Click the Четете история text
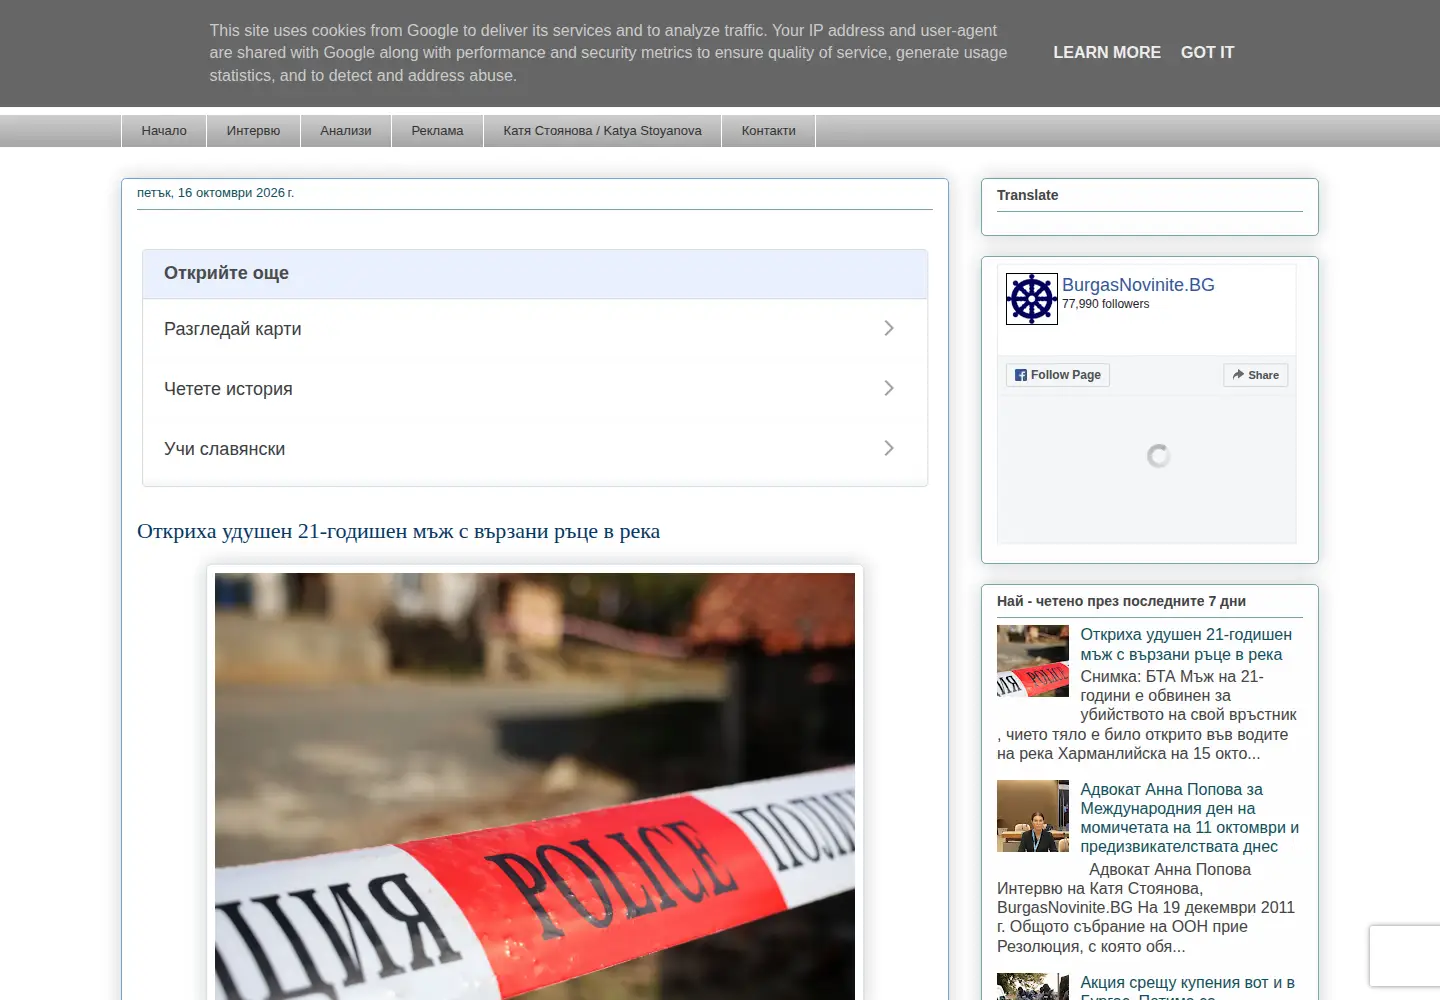The width and height of the screenshot is (1440, 1000). tap(228, 389)
